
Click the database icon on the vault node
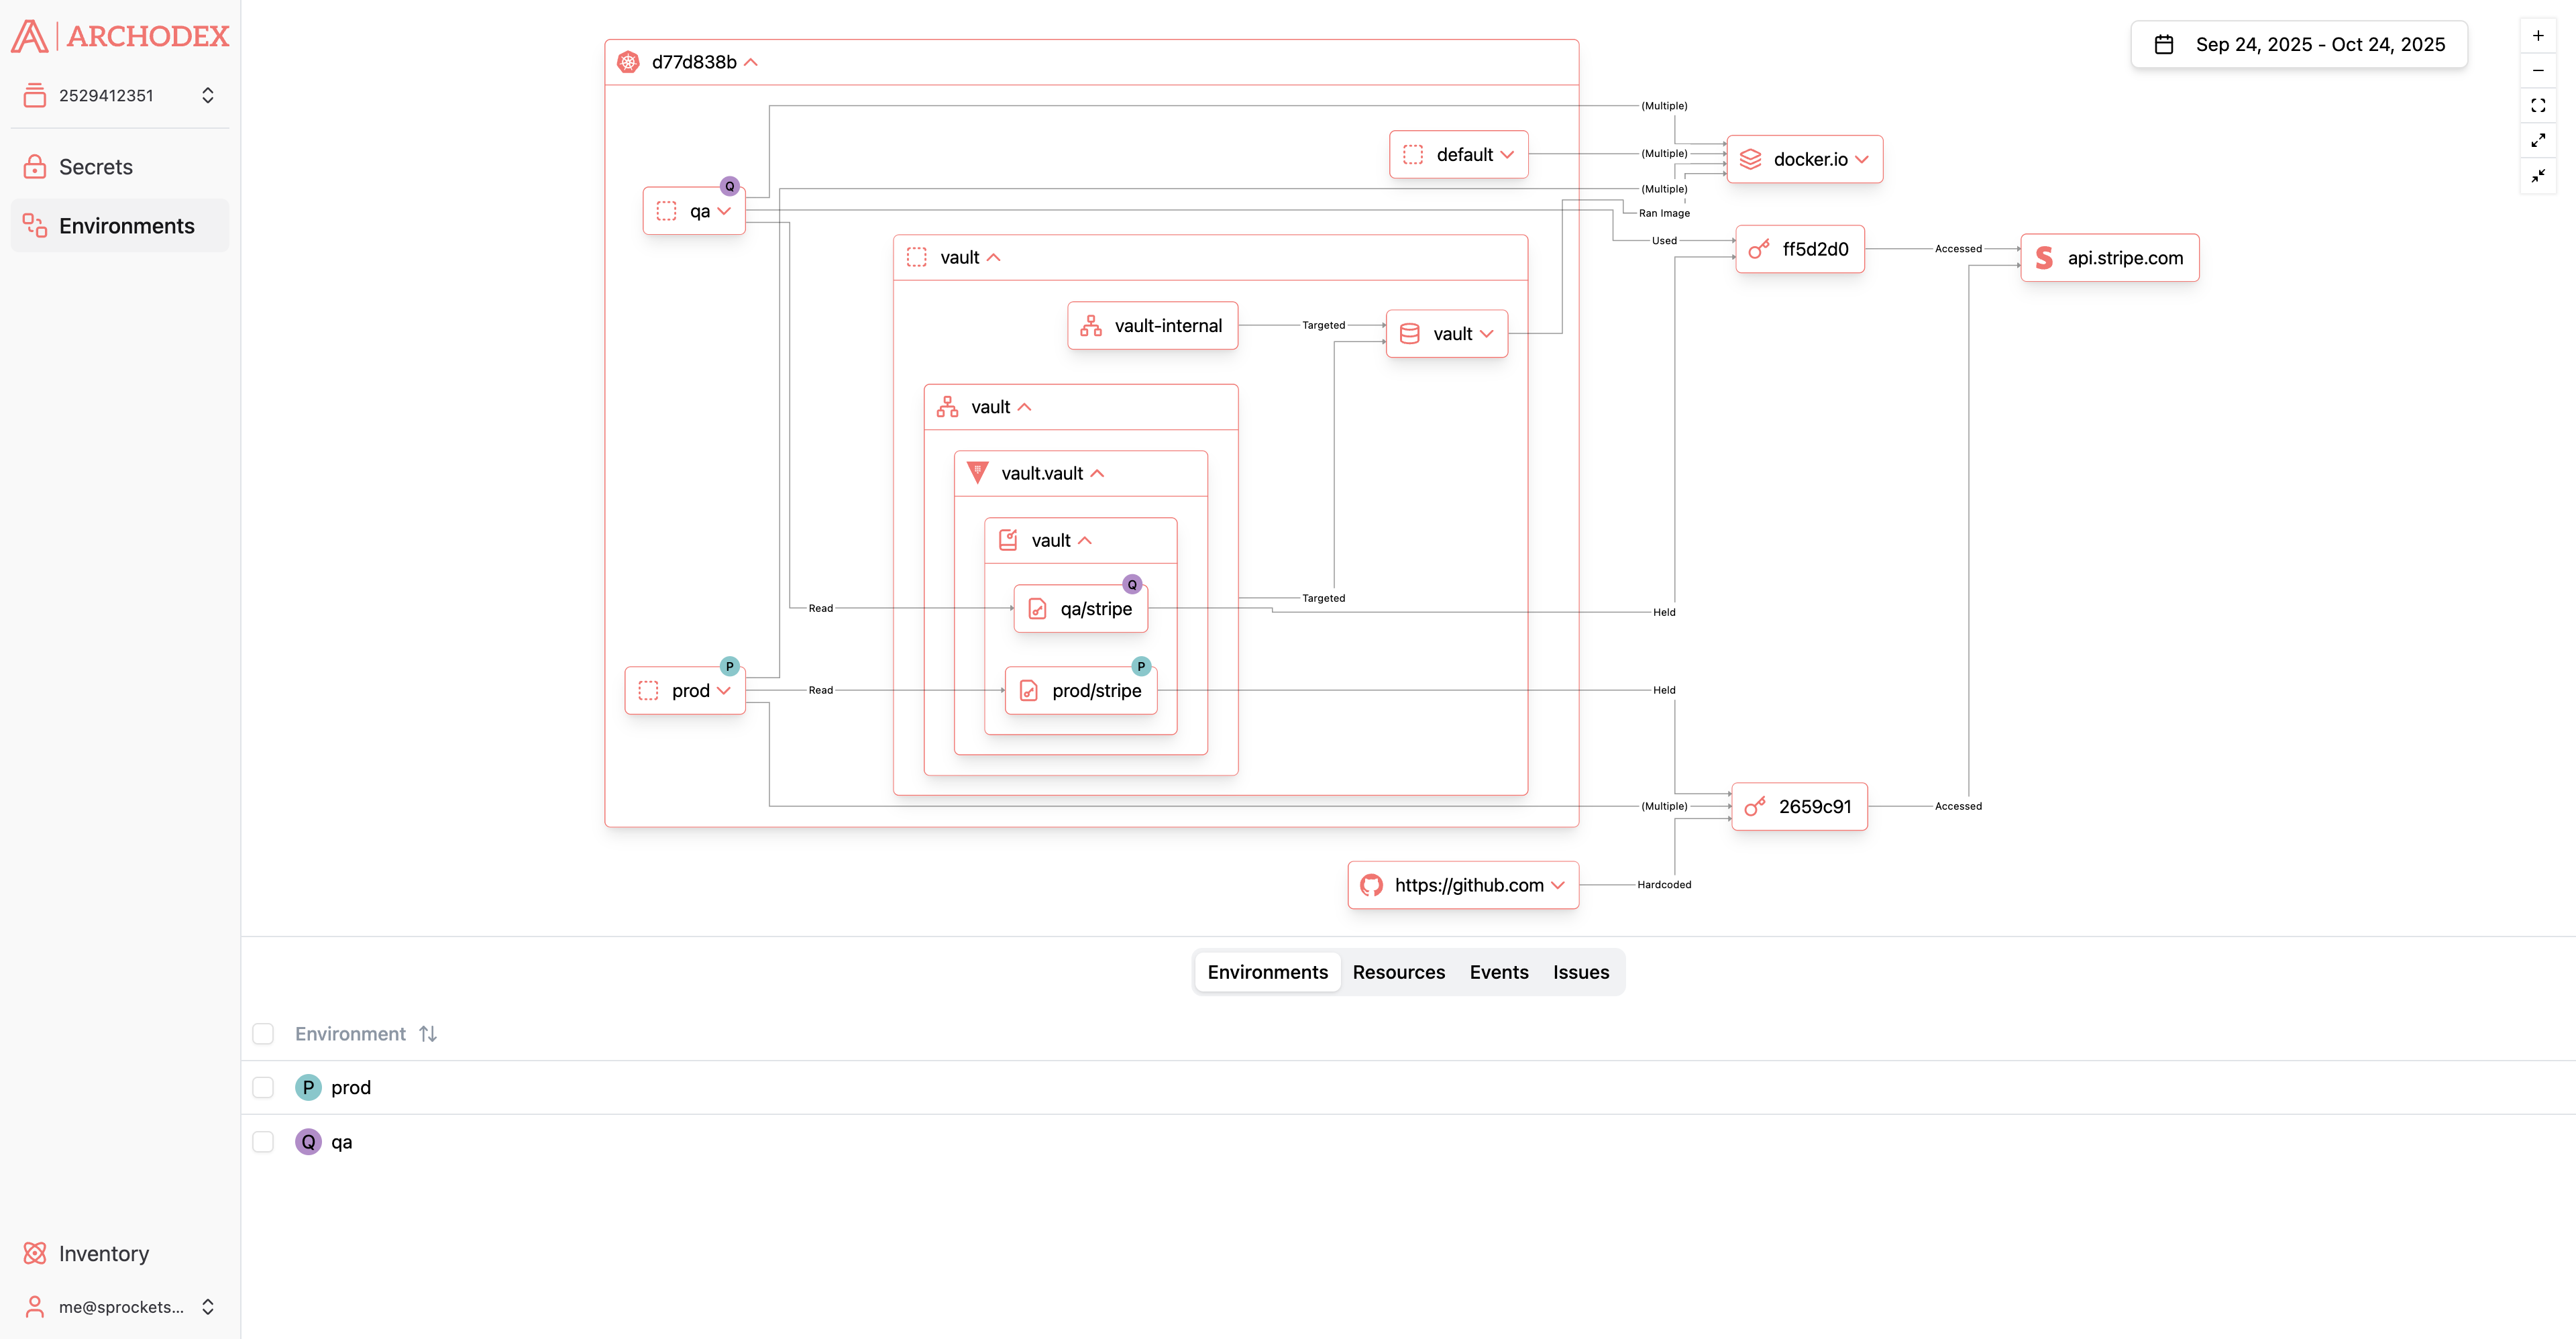[1410, 333]
